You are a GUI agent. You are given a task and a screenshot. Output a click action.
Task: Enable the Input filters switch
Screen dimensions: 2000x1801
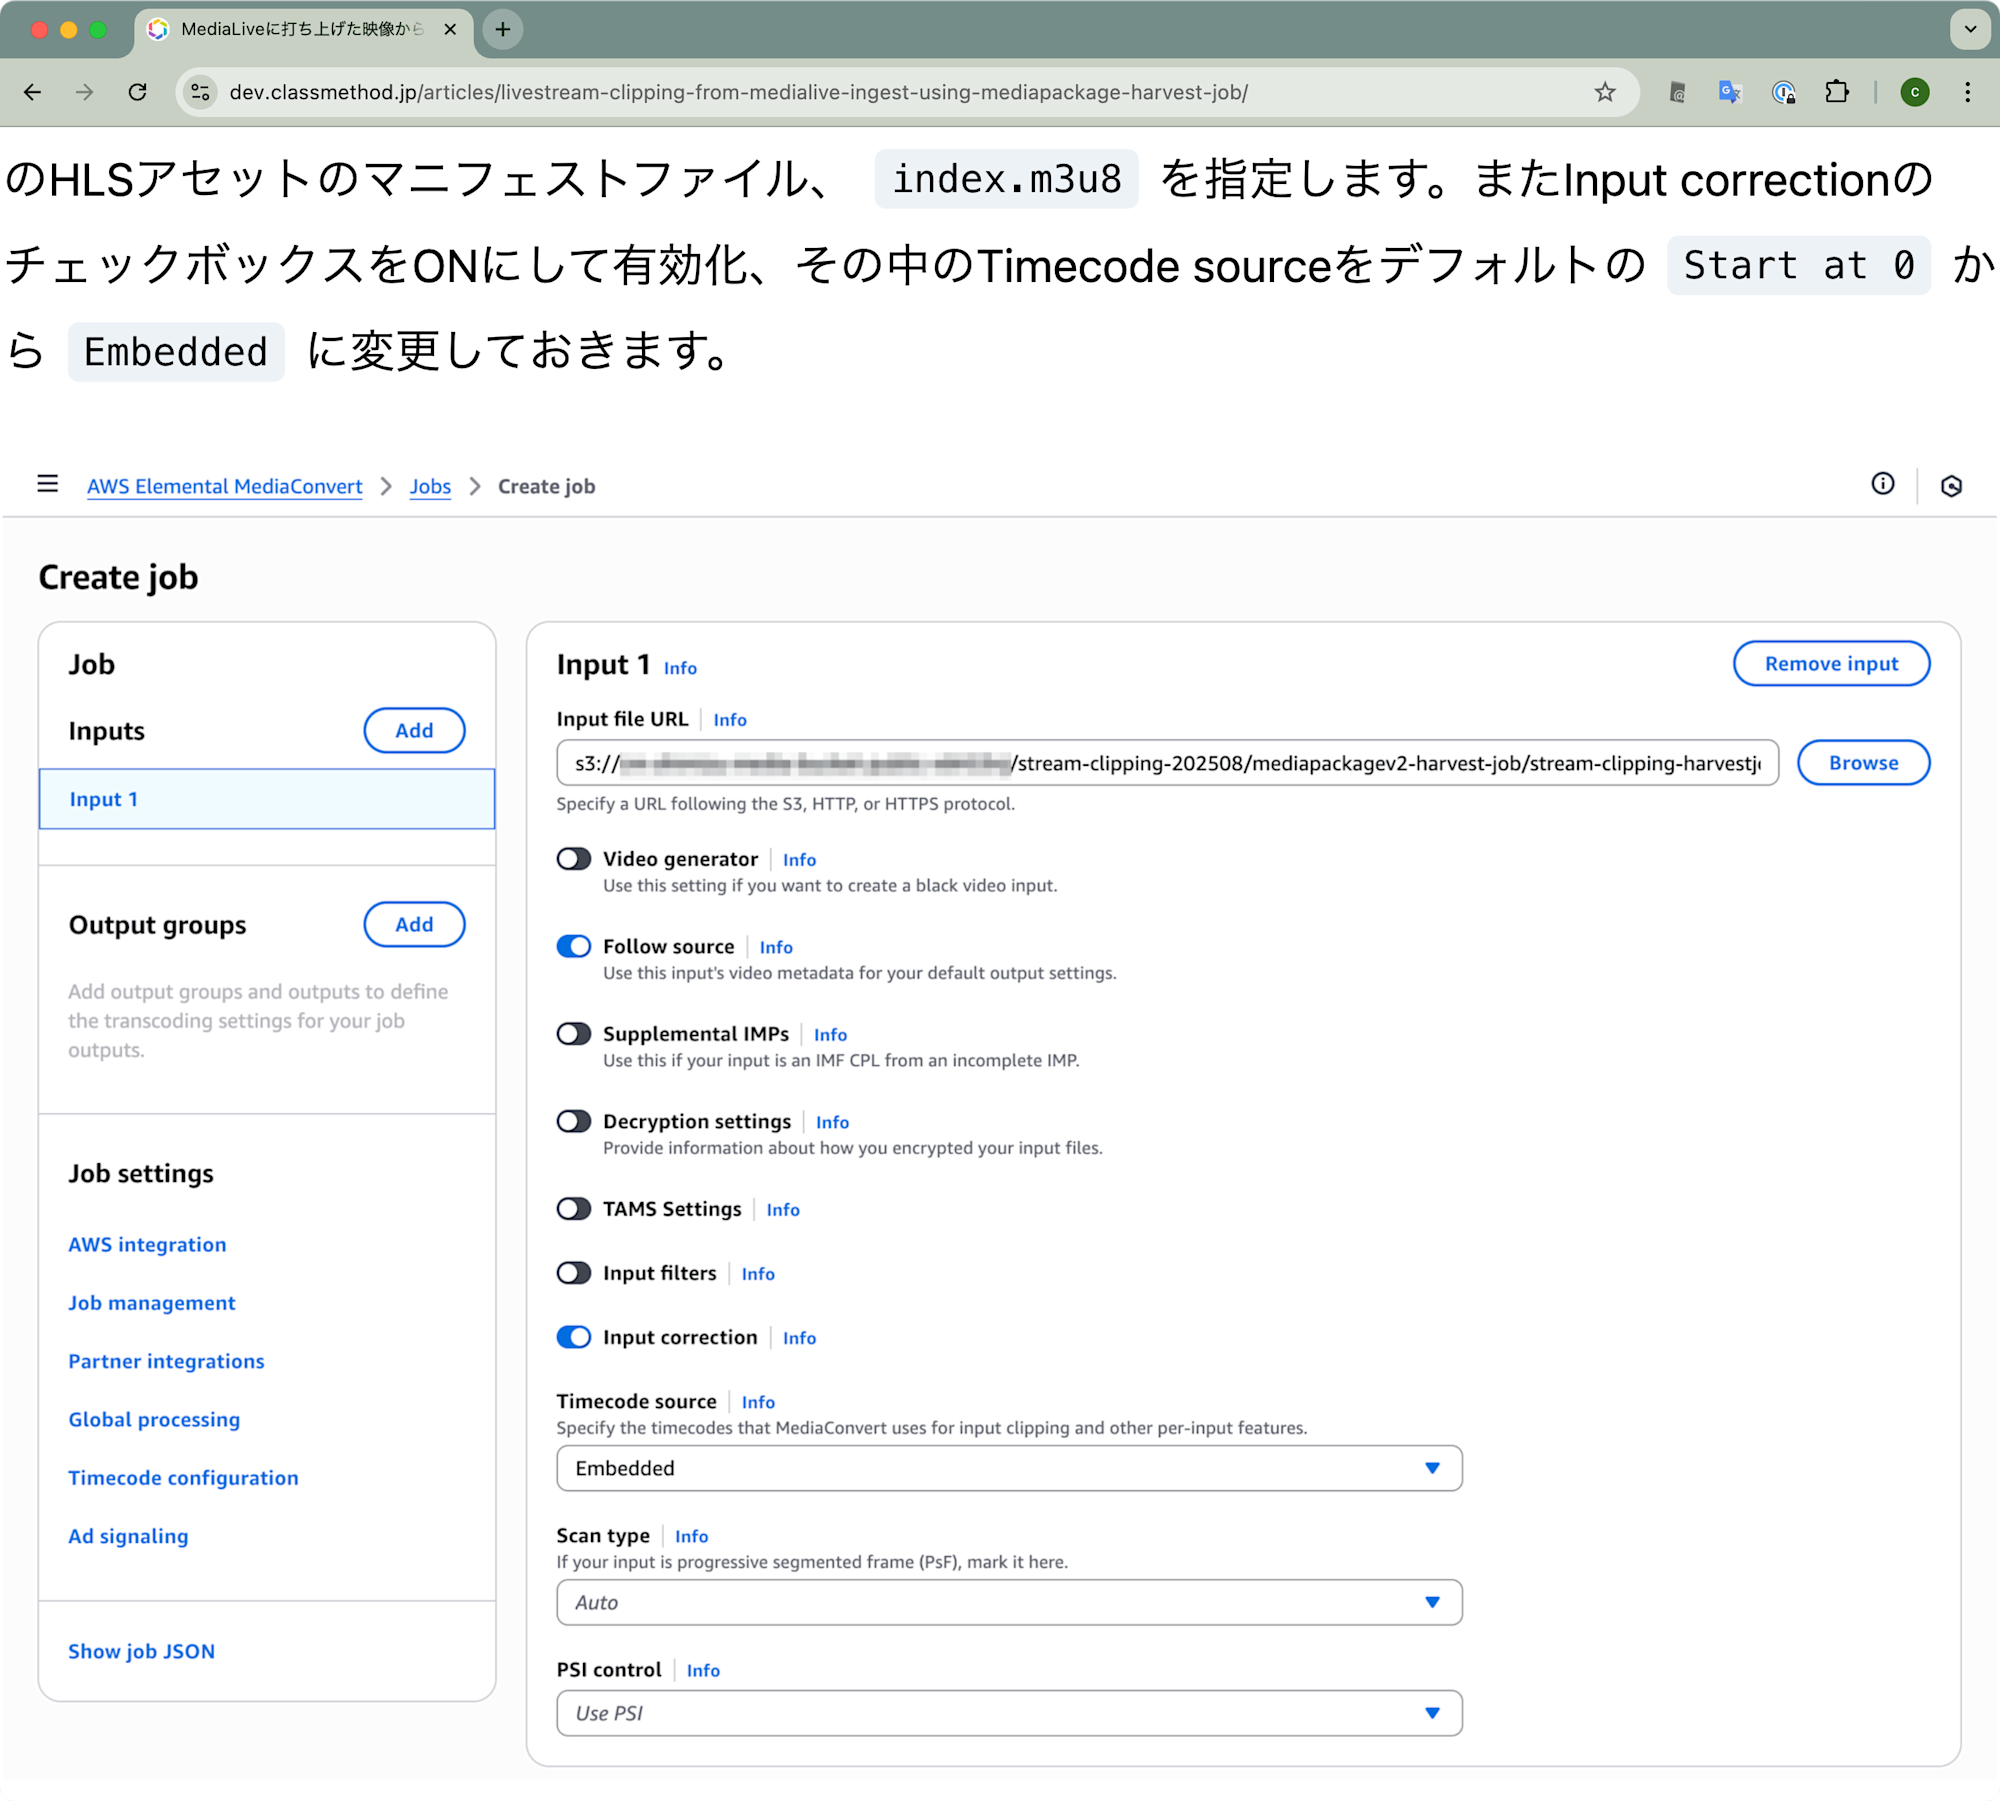tap(574, 1273)
